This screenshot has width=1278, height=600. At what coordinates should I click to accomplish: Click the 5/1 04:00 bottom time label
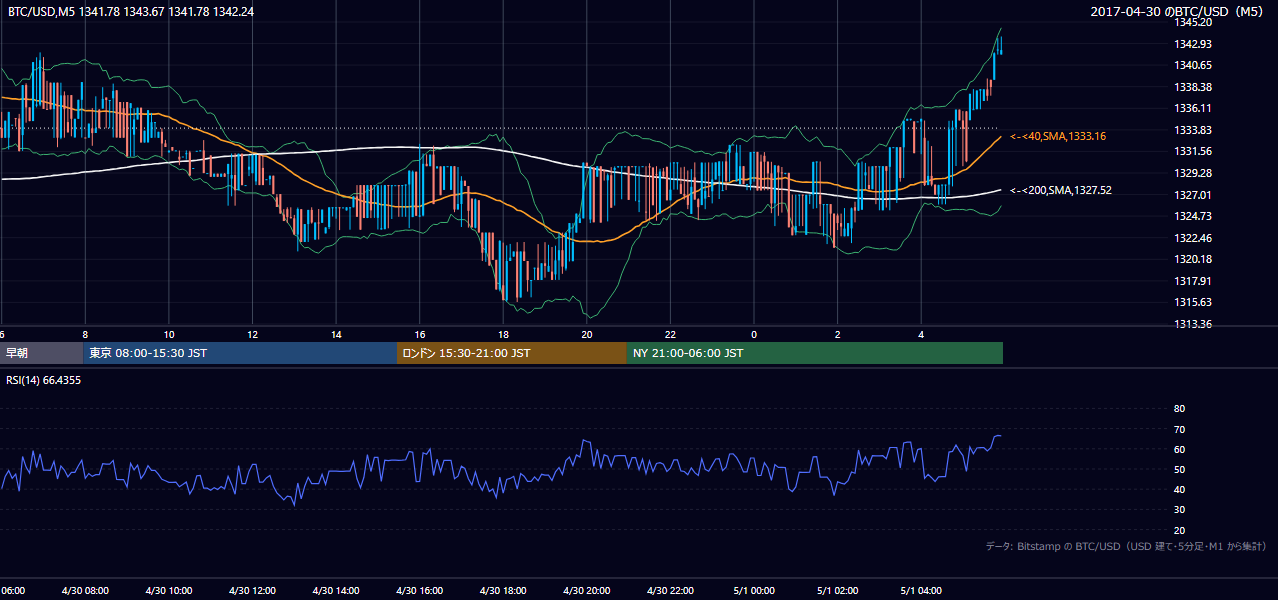pos(922,591)
